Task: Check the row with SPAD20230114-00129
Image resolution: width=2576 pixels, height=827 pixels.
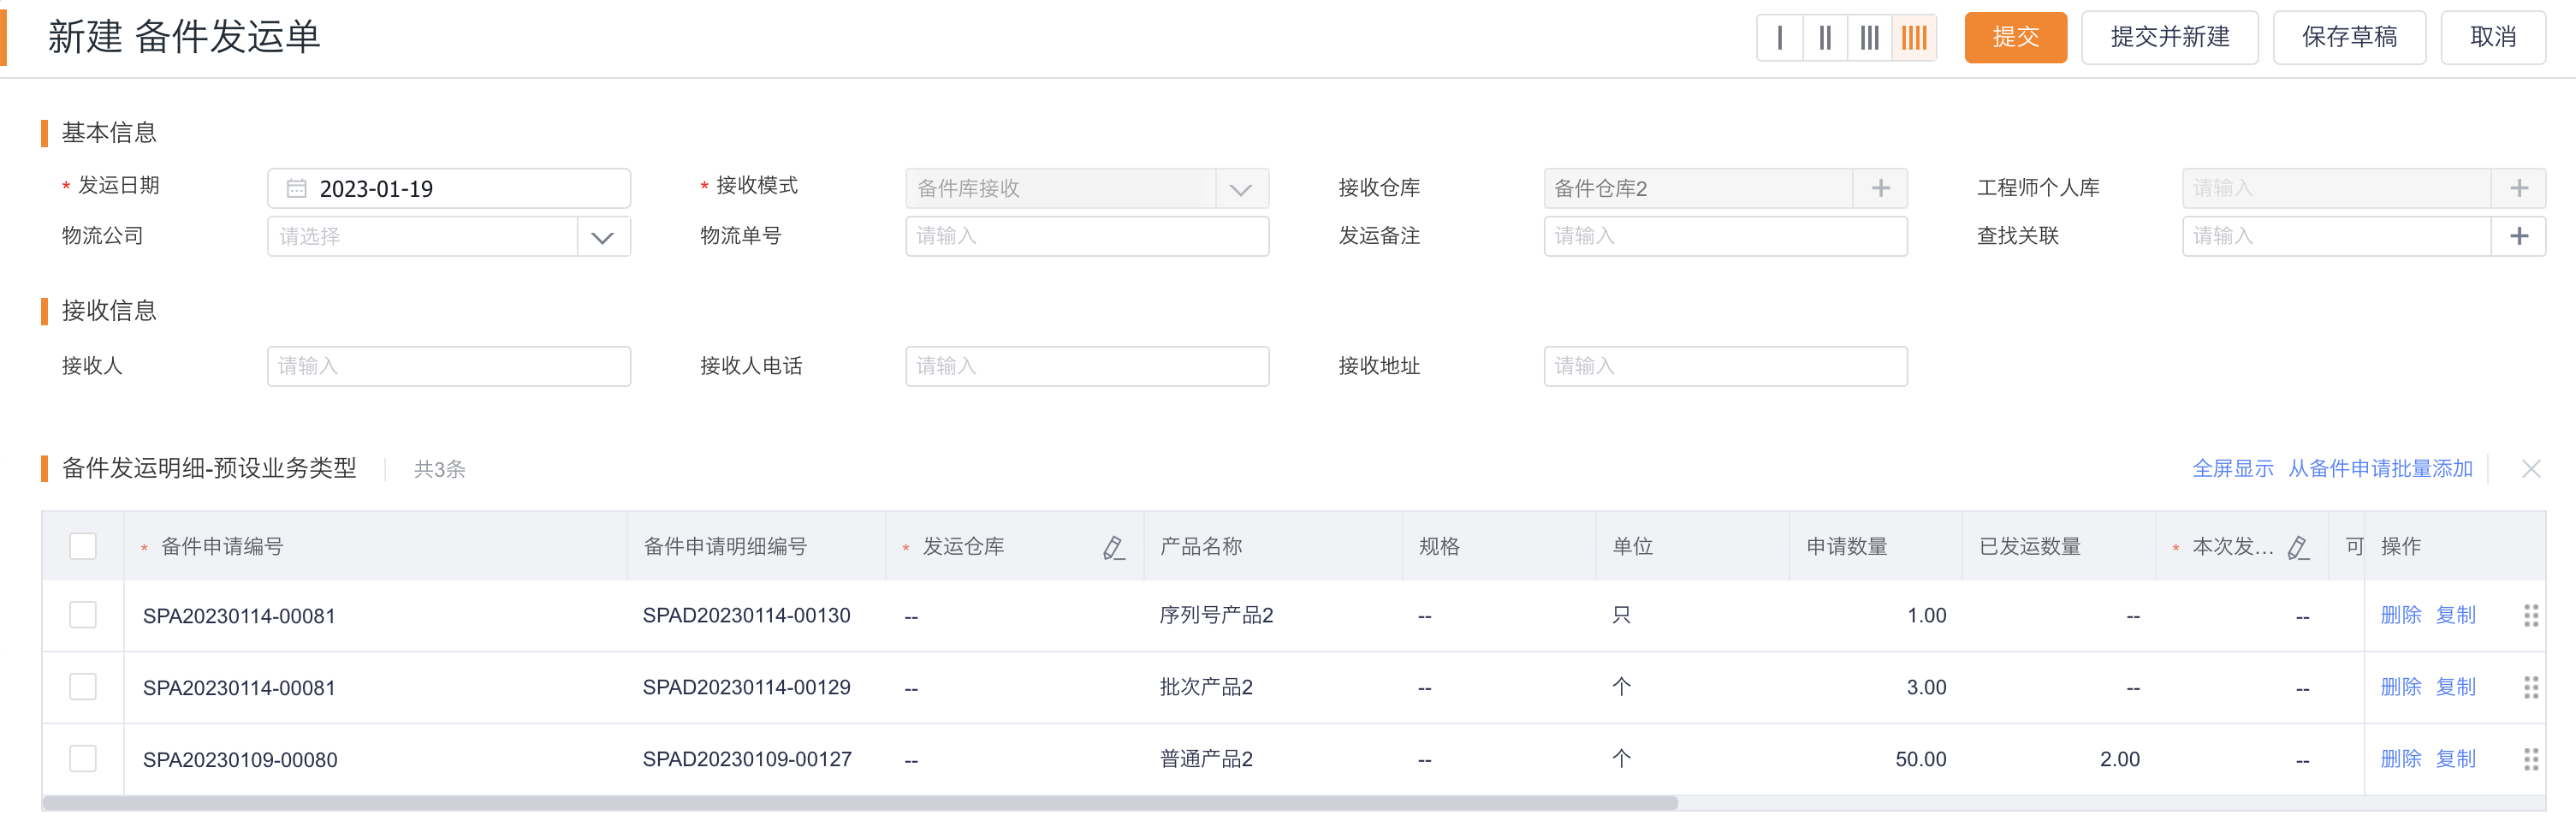Action: [83, 687]
